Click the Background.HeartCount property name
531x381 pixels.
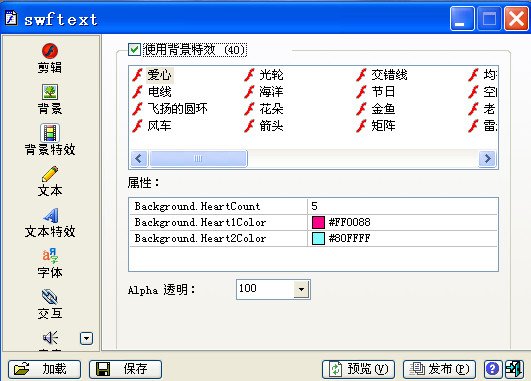[x=197, y=206]
